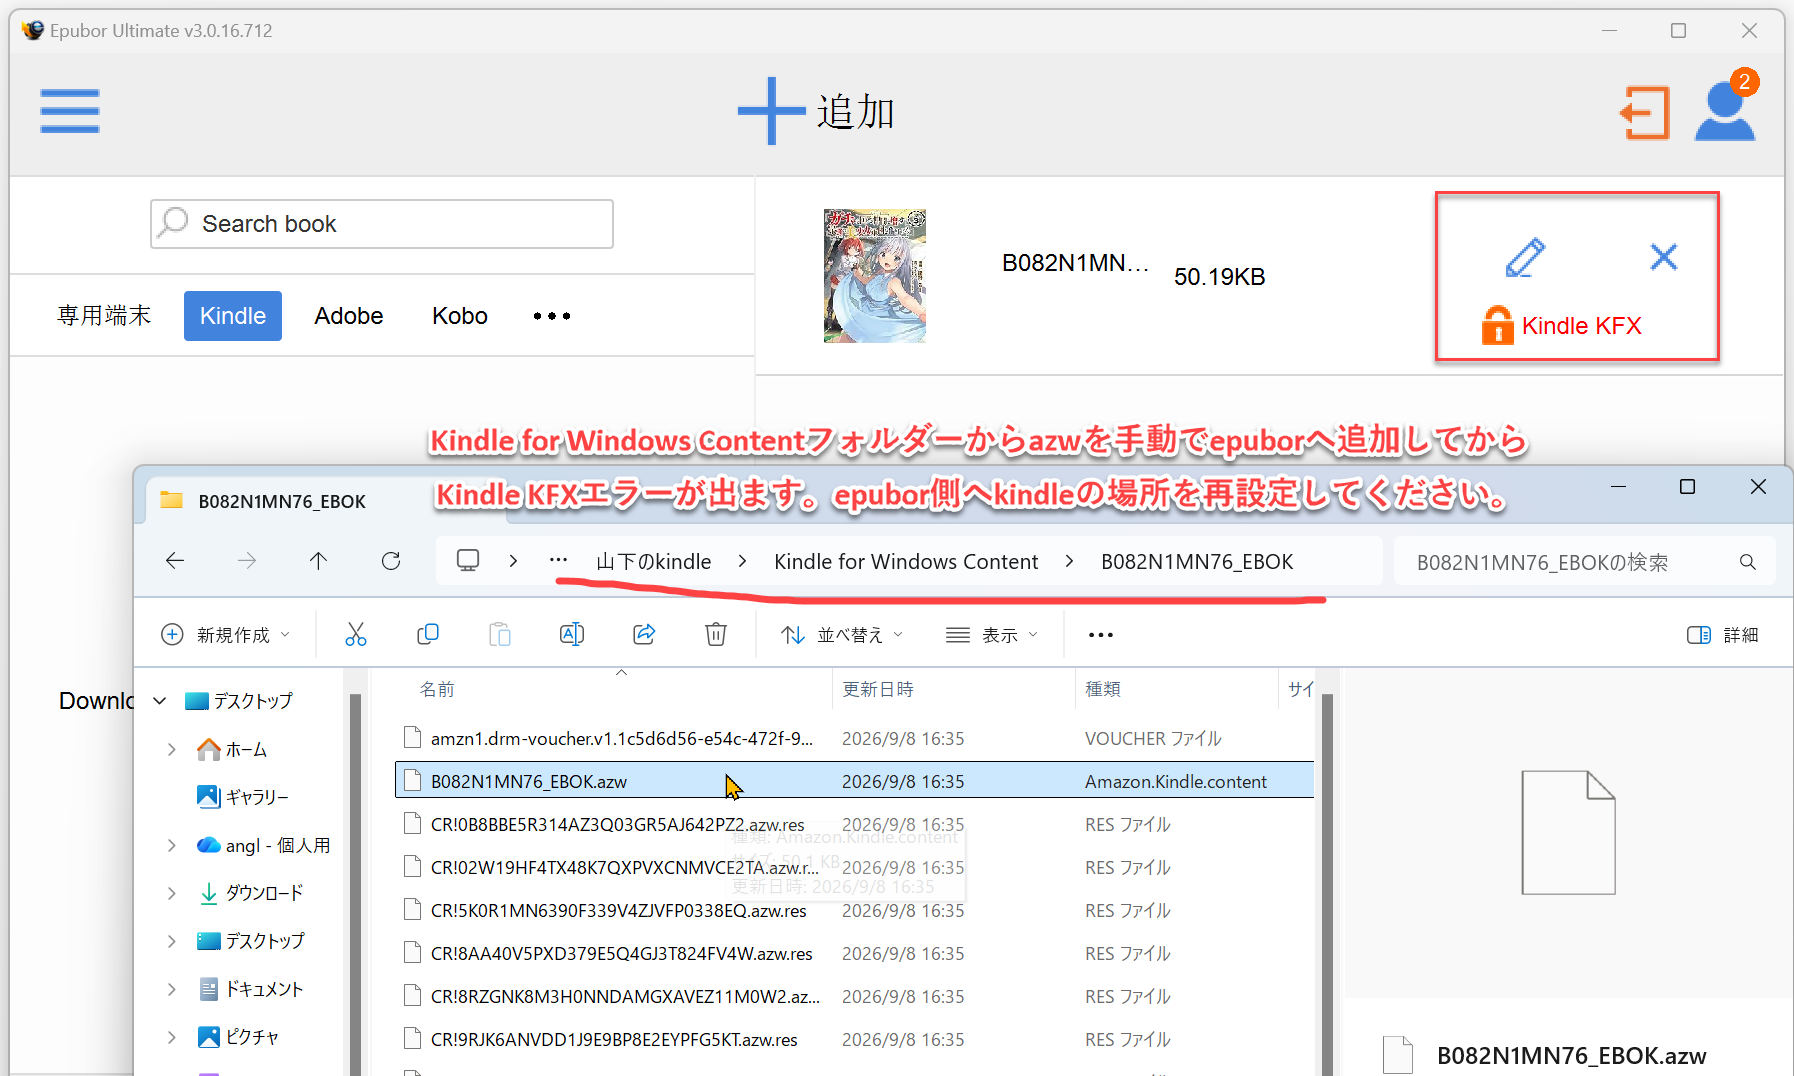Expand chevron after 山下のkindle breadcrumb
Screen dimensions: 1794x1076
(742, 561)
